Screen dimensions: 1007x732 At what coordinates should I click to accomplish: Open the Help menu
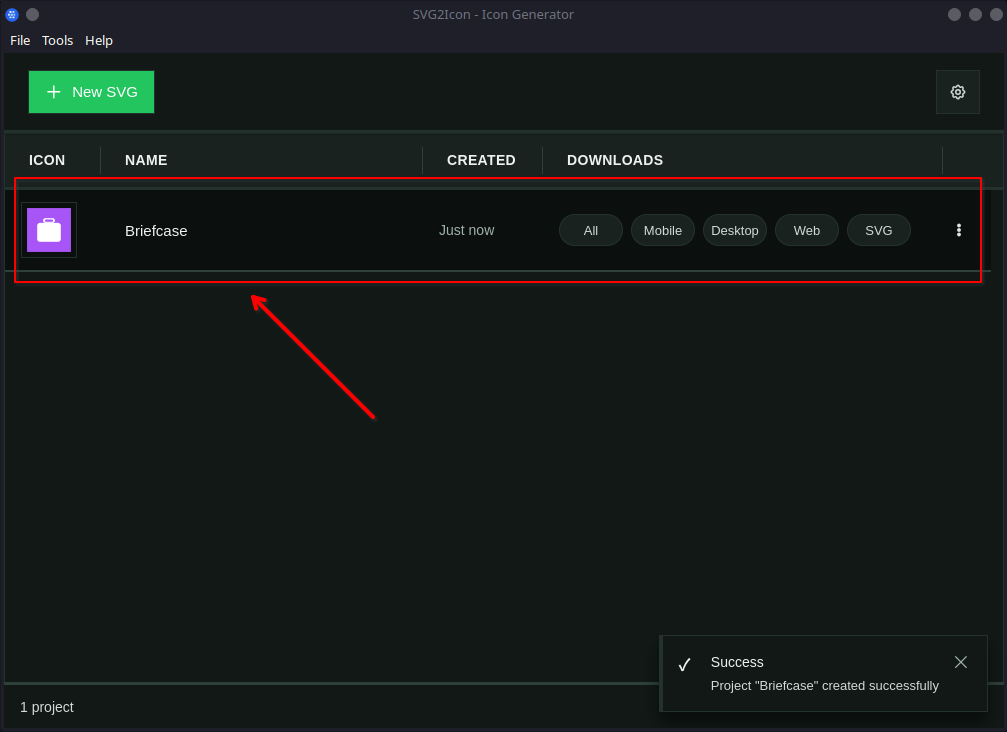tap(99, 40)
